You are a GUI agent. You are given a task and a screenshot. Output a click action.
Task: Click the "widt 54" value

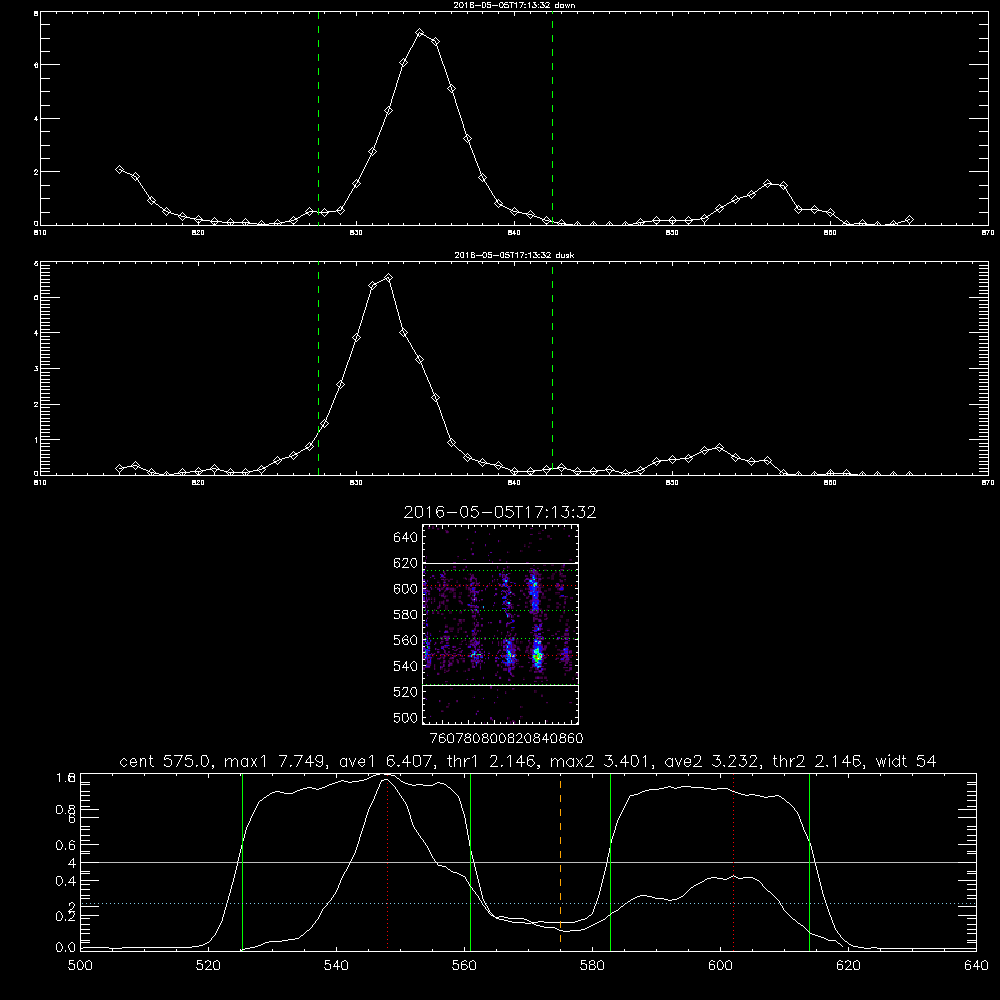906,761
